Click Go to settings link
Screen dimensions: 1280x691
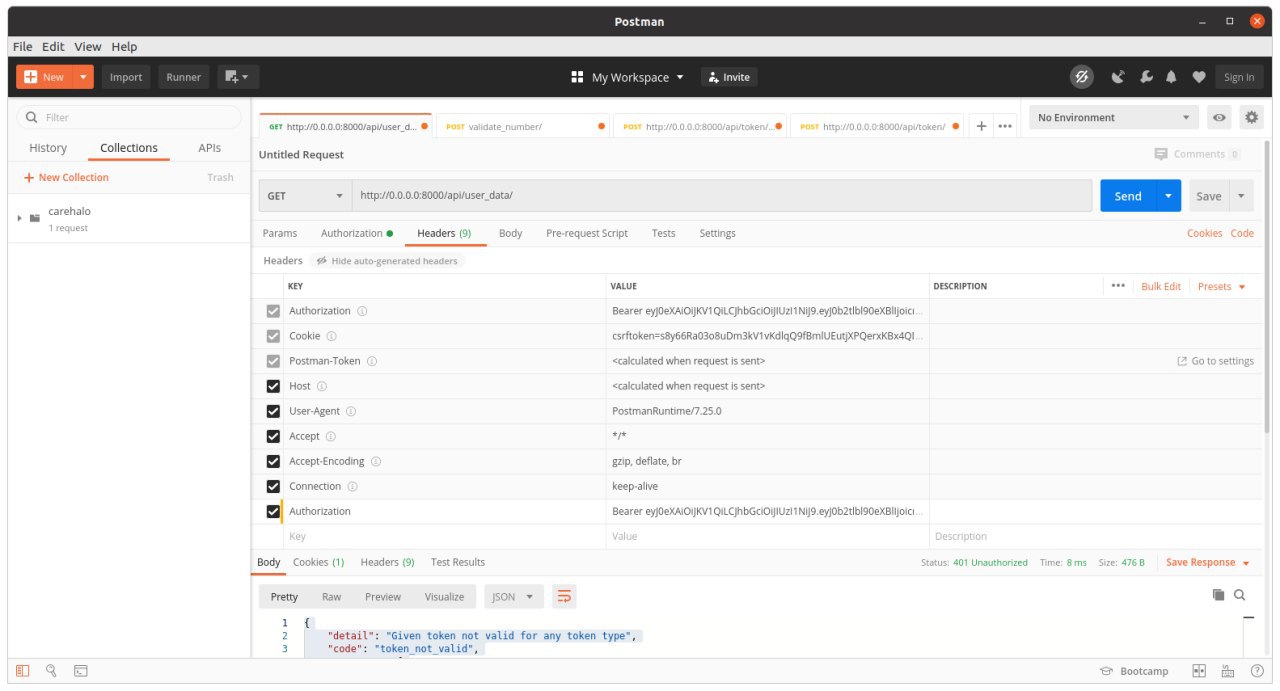[1216, 361]
